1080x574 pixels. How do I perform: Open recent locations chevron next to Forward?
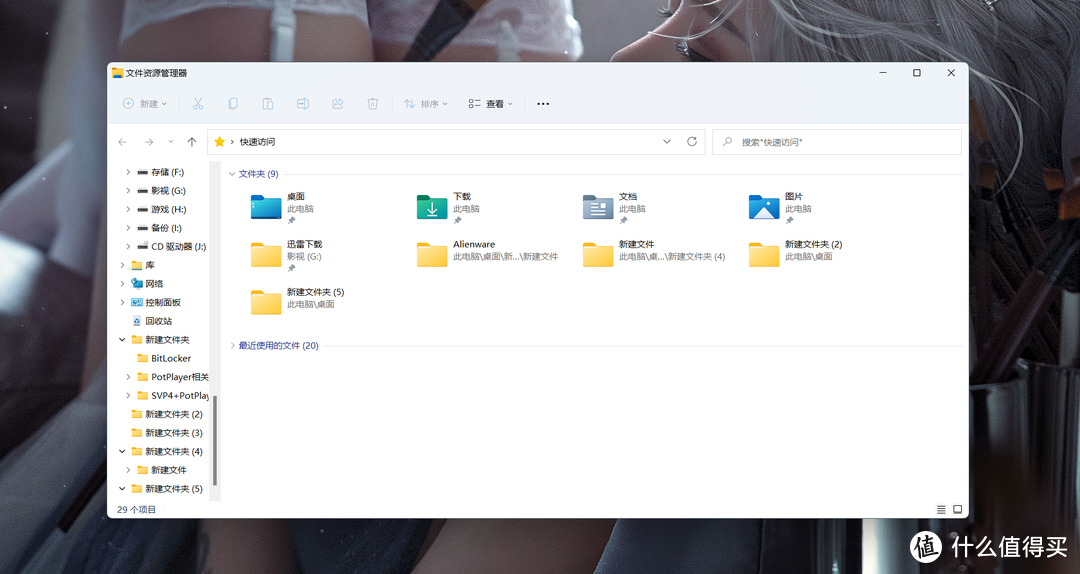pyautogui.click(x=171, y=142)
